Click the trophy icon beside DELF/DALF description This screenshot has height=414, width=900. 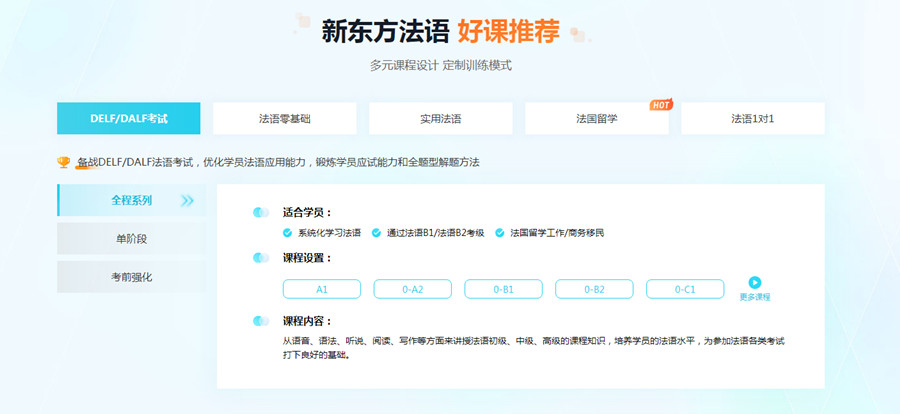click(x=64, y=161)
